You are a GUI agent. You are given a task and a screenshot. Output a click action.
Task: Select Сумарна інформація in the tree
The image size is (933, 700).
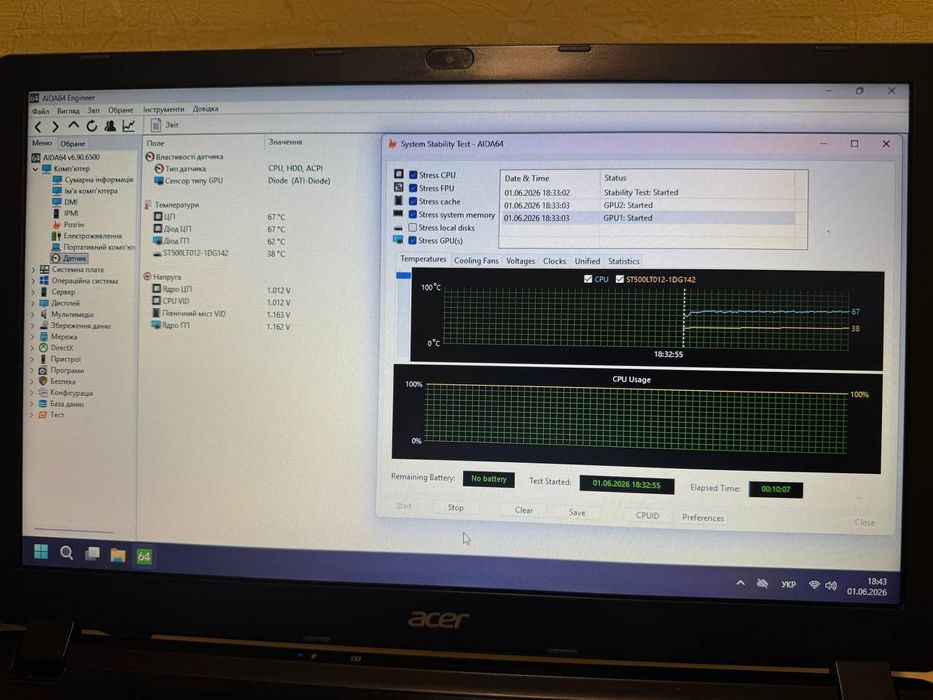(99, 179)
